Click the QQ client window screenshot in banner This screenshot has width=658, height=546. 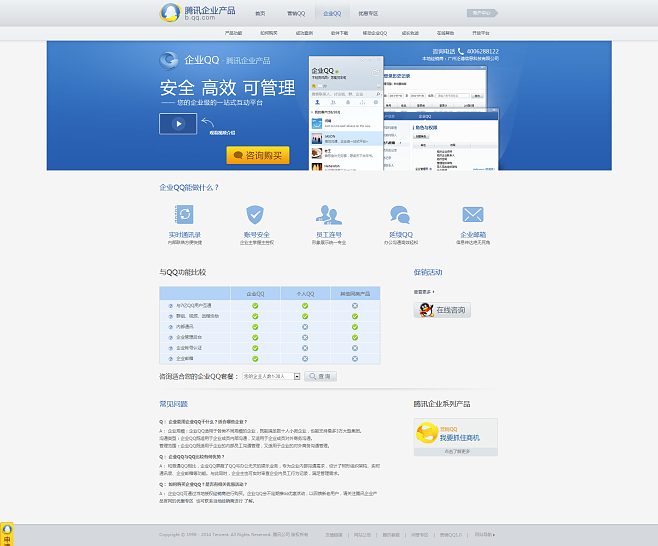[346, 113]
